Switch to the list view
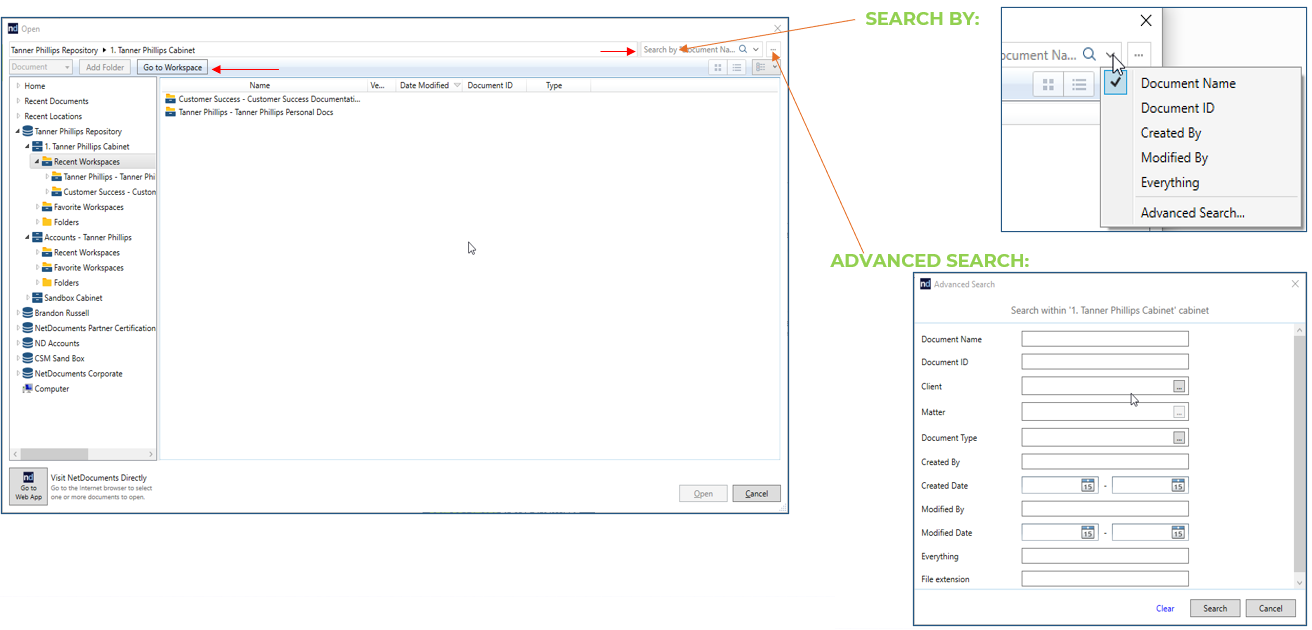 (737, 67)
